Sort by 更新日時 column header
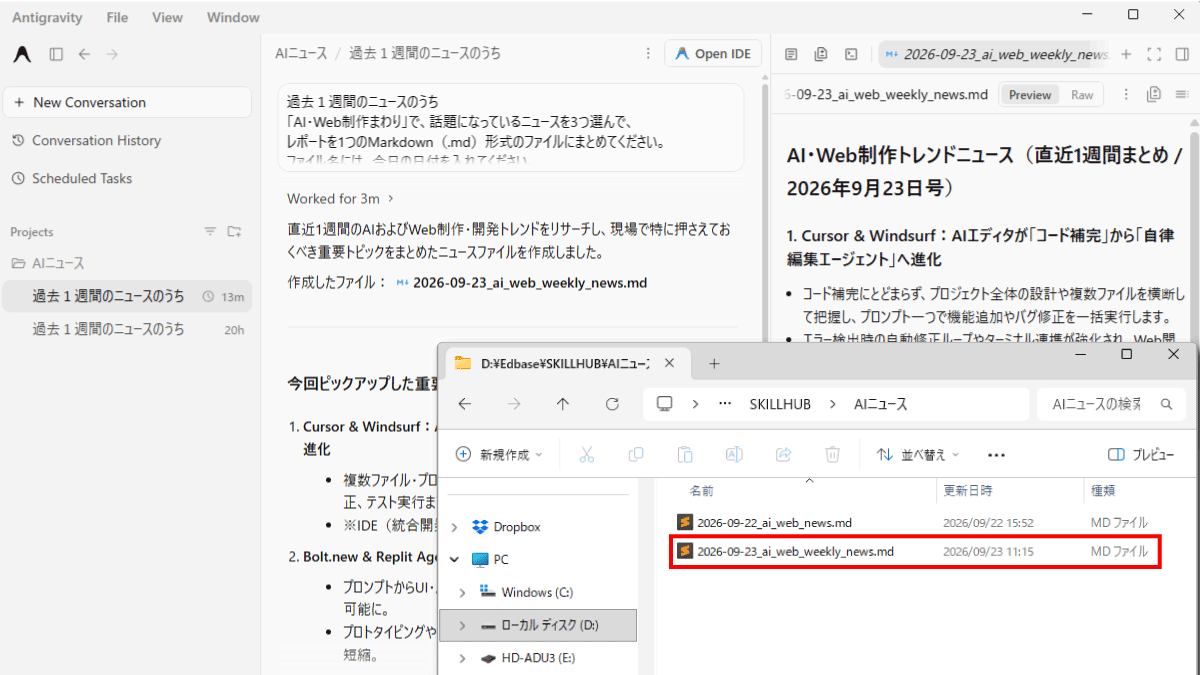The image size is (1200, 675). (x=968, y=491)
